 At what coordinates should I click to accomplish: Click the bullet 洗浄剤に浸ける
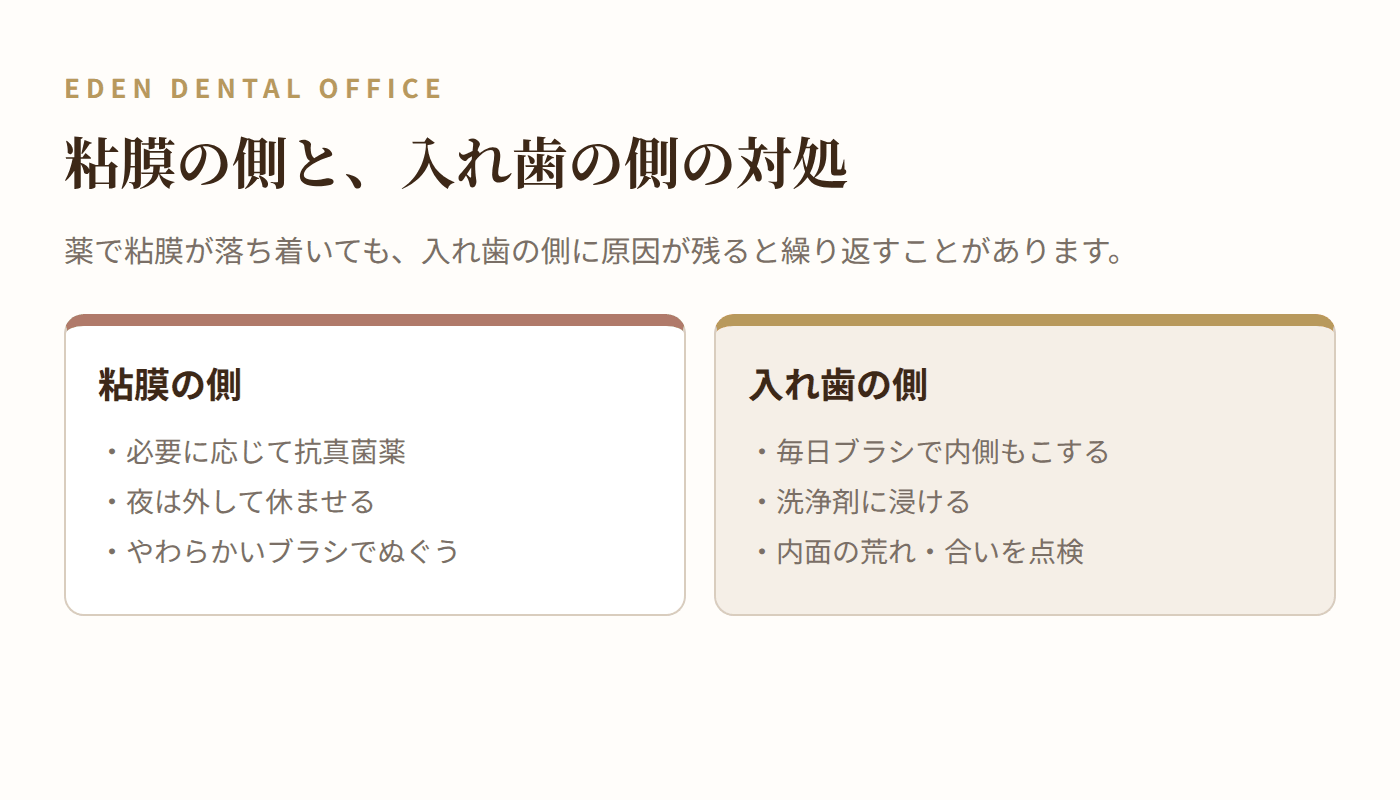(x=861, y=501)
